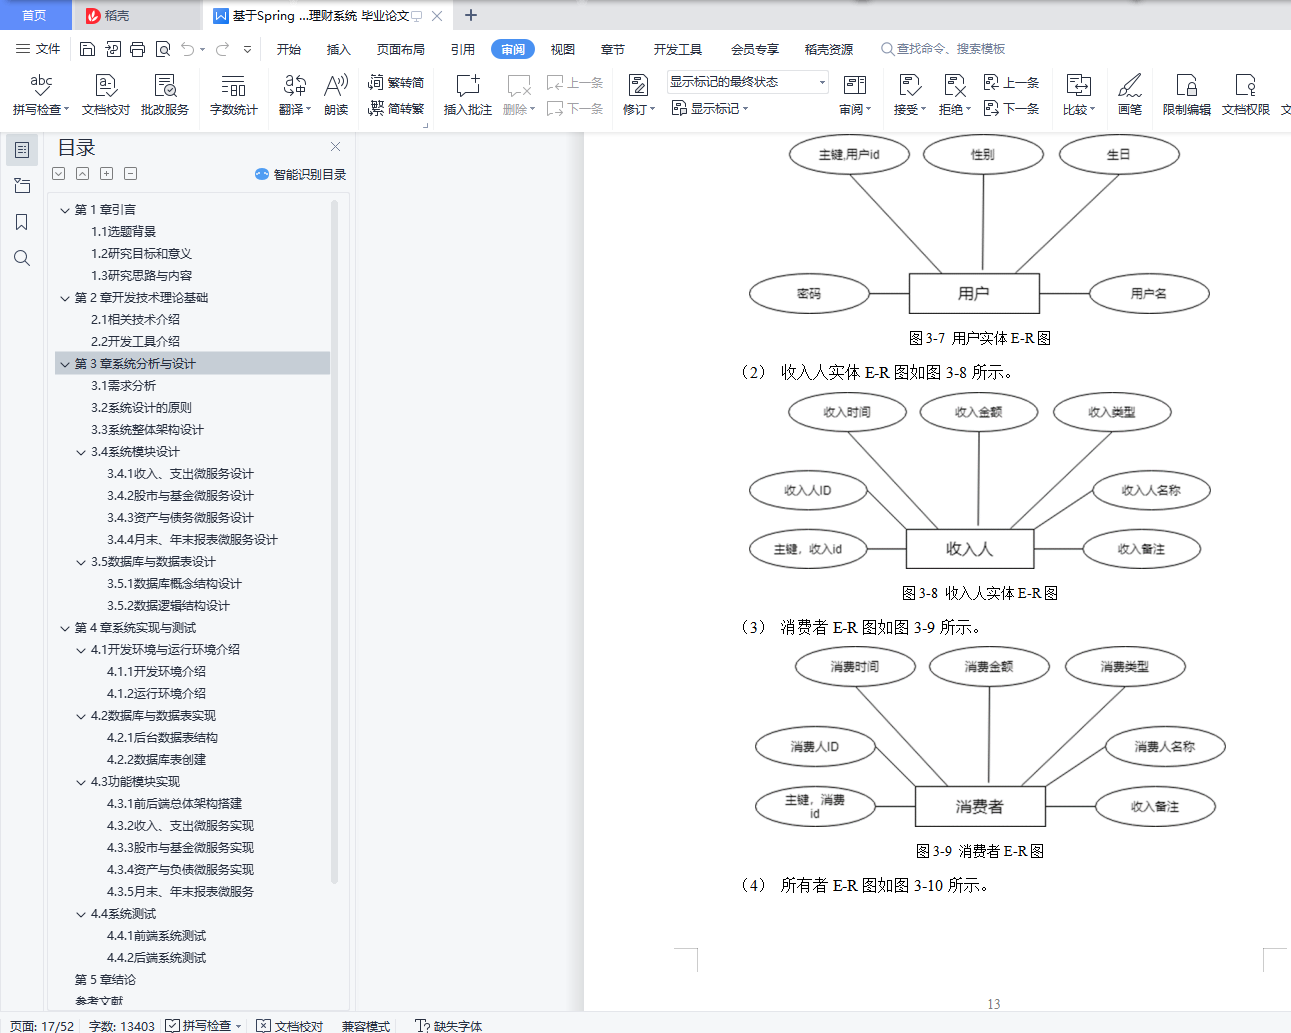
Task: Go to the 首页 home tab
Action: click(35, 15)
